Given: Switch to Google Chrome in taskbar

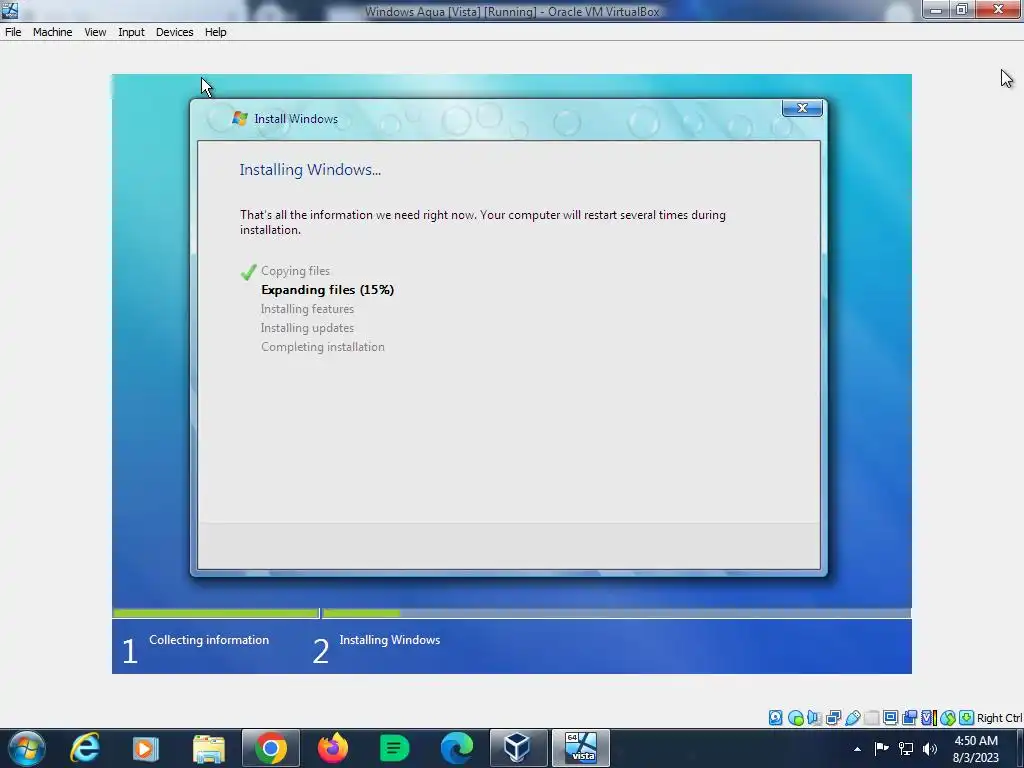Looking at the screenshot, I should click(271, 748).
